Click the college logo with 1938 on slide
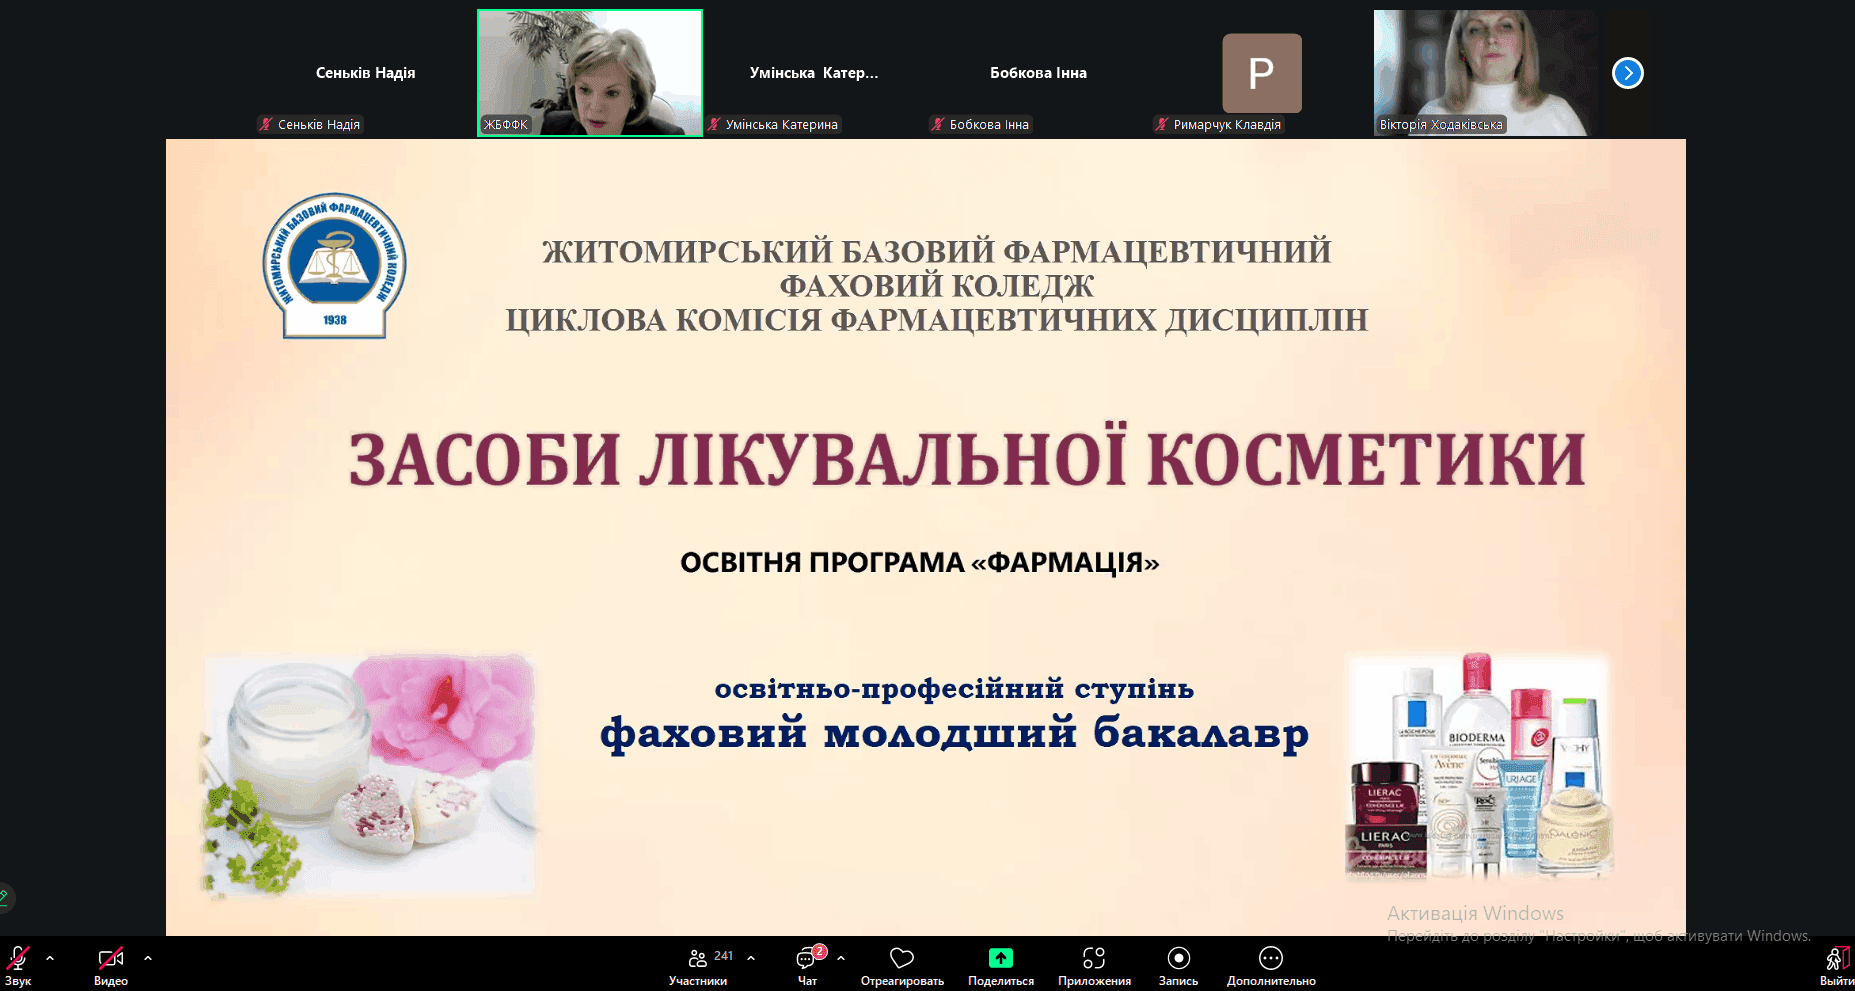This screenshot has height=991, width=1855. (335, 266)
